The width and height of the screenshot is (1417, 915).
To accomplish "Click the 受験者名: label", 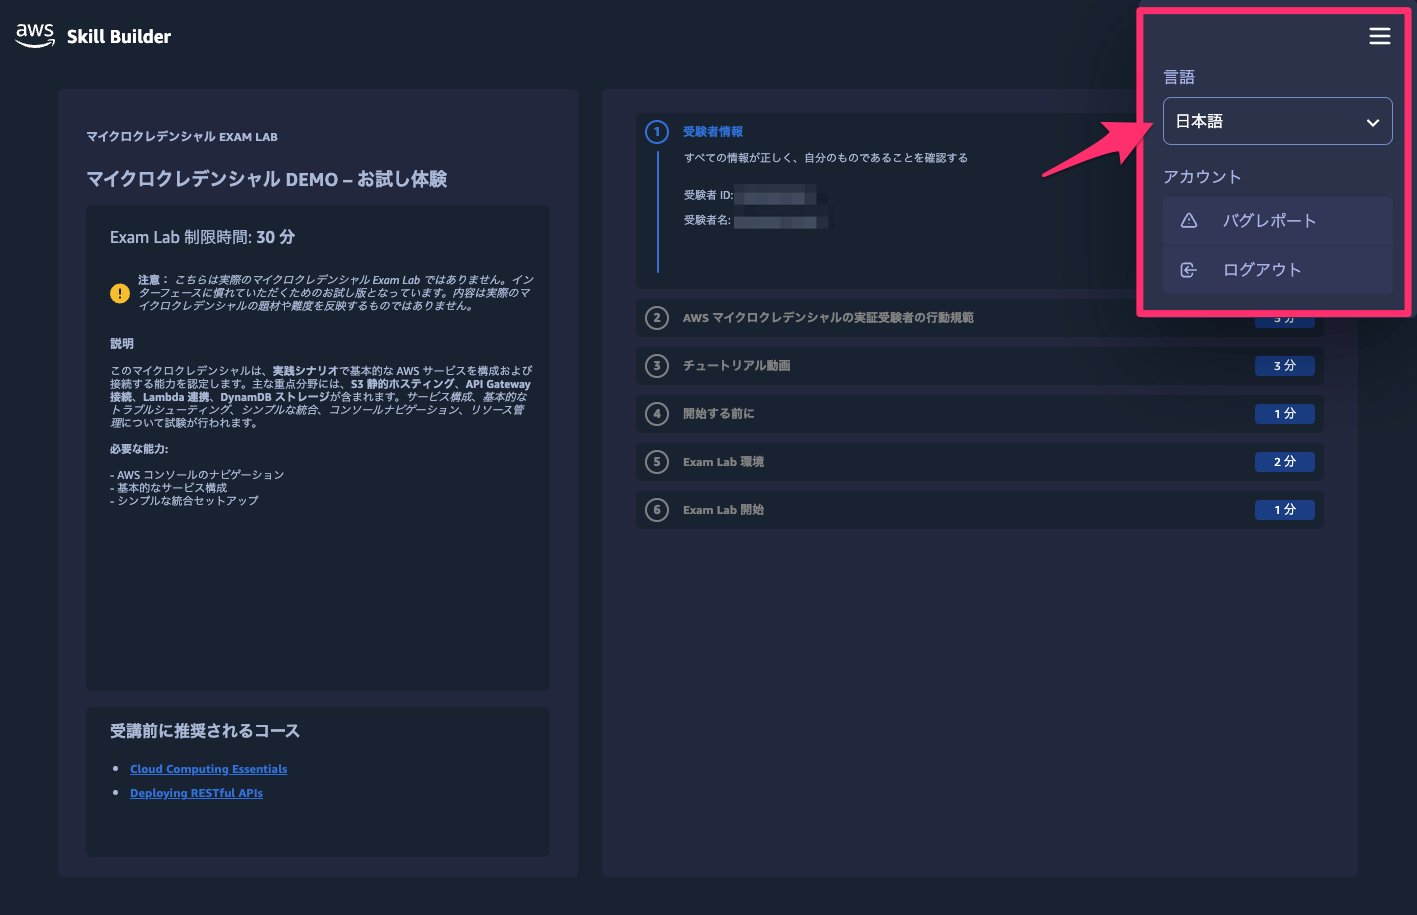I will [x=707, y=220].
